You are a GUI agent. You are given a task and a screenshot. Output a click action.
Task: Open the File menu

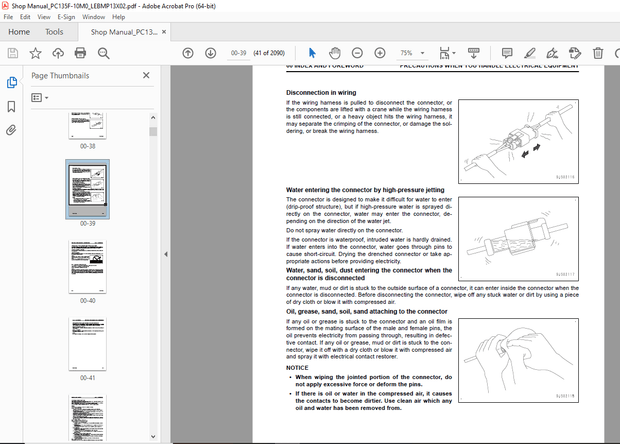(8, 17)
